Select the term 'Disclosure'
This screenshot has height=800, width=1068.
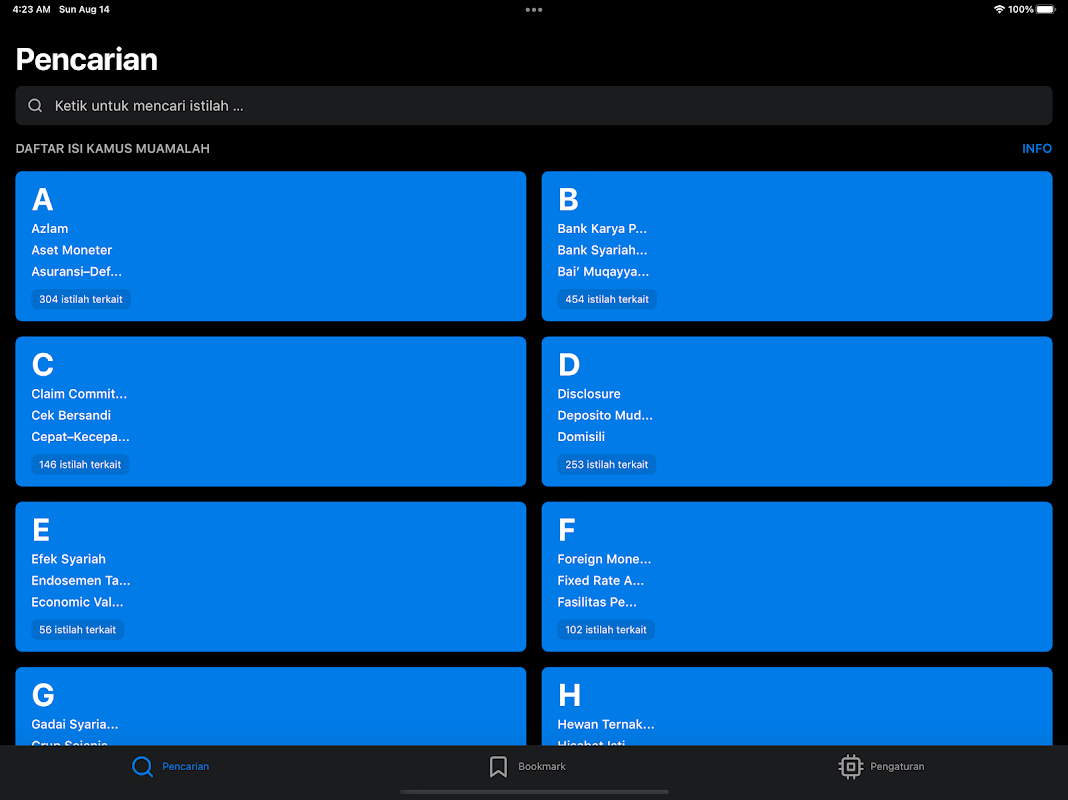click(588, 394)
